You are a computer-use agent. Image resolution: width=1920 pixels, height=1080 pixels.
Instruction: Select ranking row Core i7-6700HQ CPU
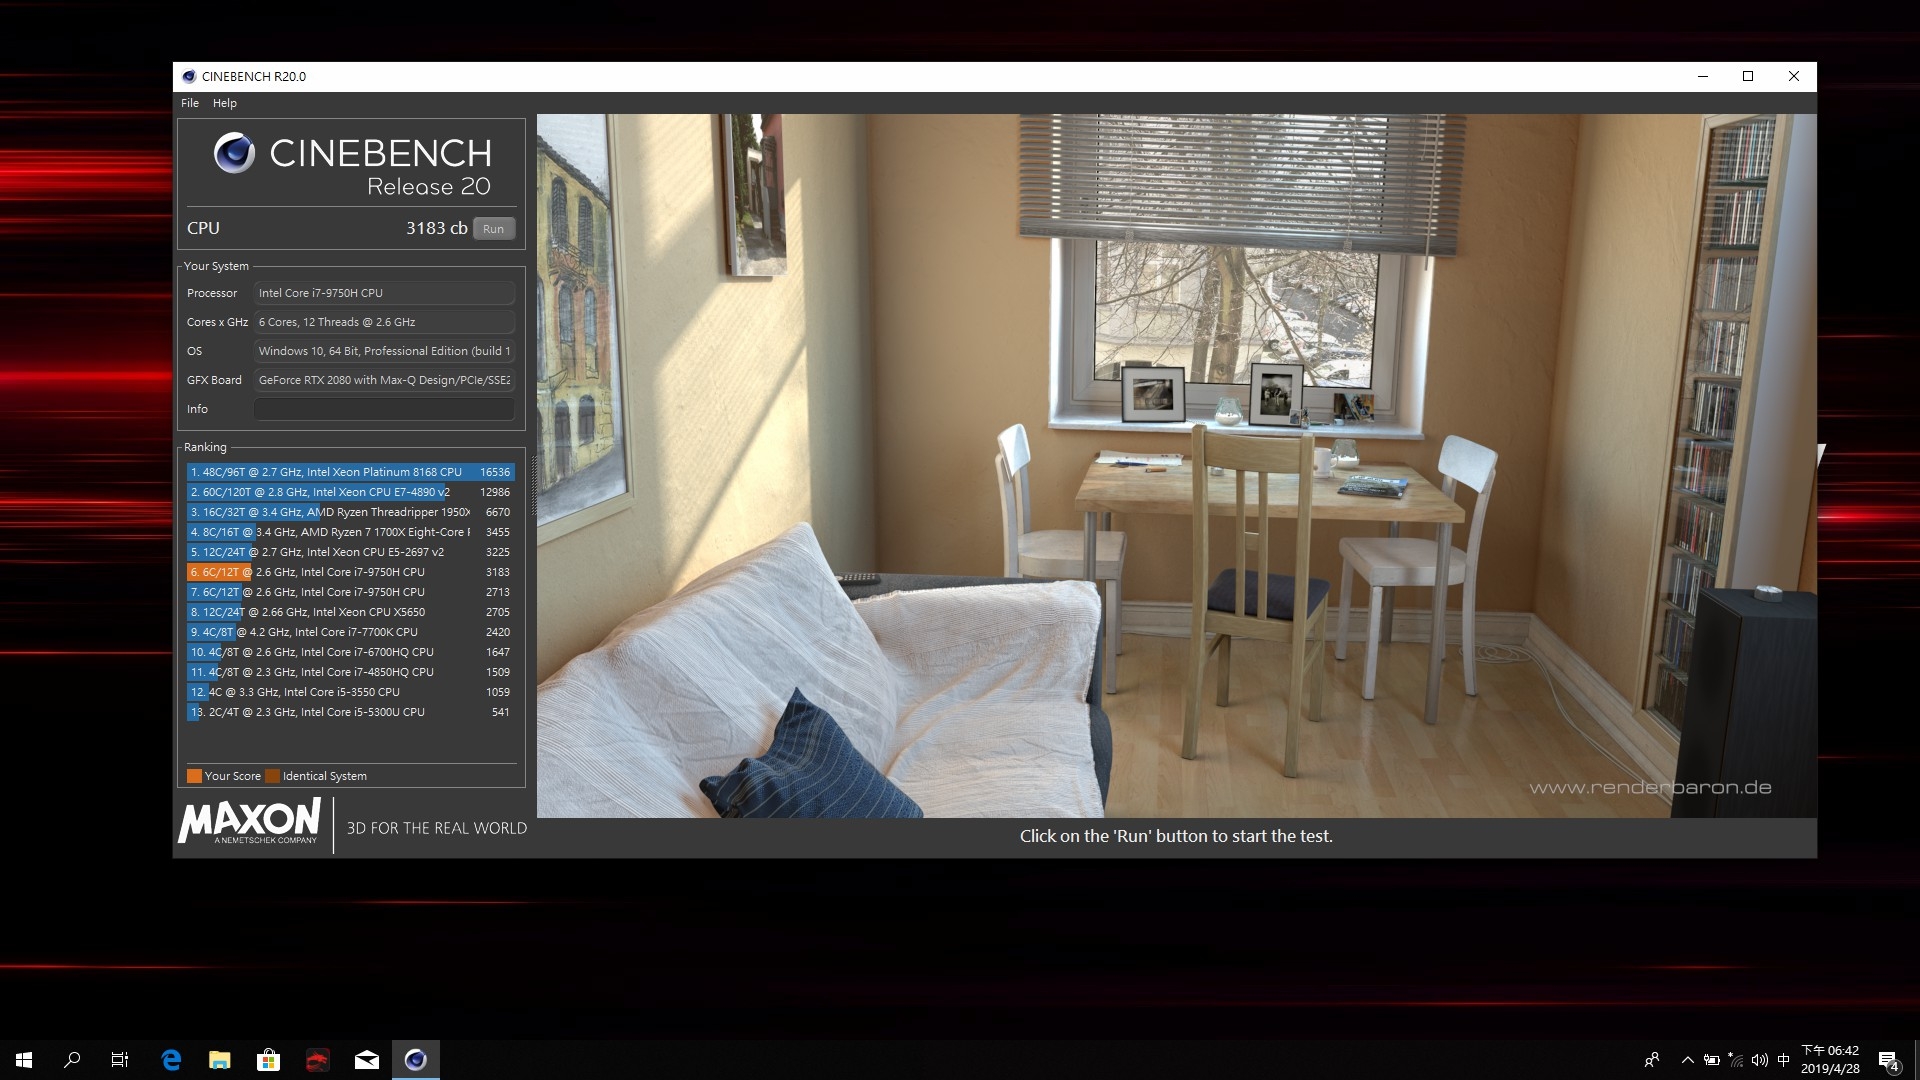pos(350,652)
